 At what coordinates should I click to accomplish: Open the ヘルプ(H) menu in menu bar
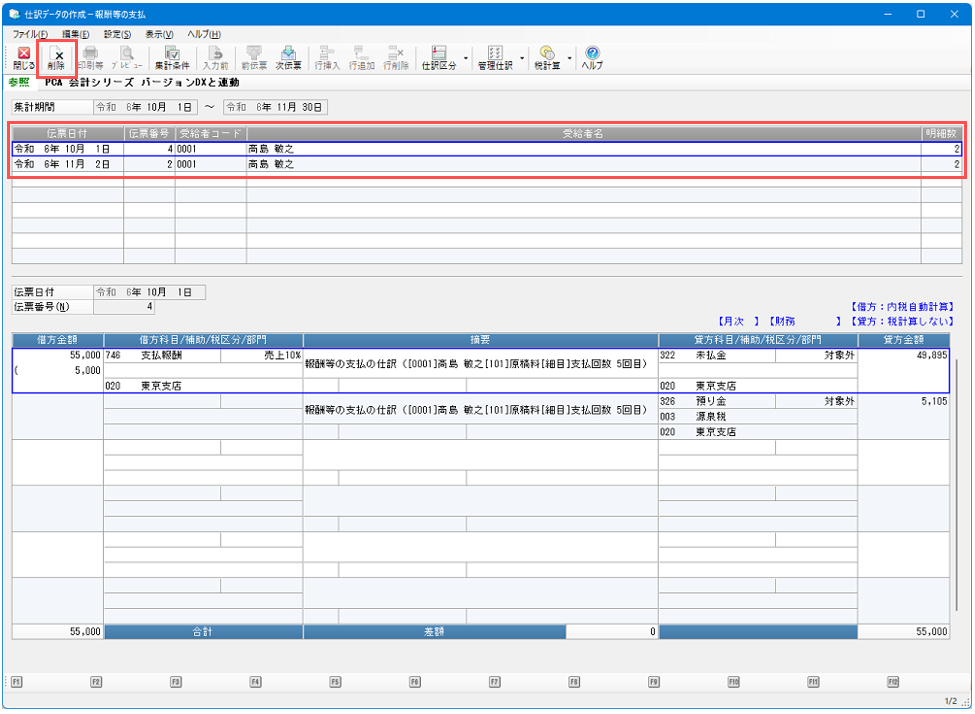click(204, 34)
